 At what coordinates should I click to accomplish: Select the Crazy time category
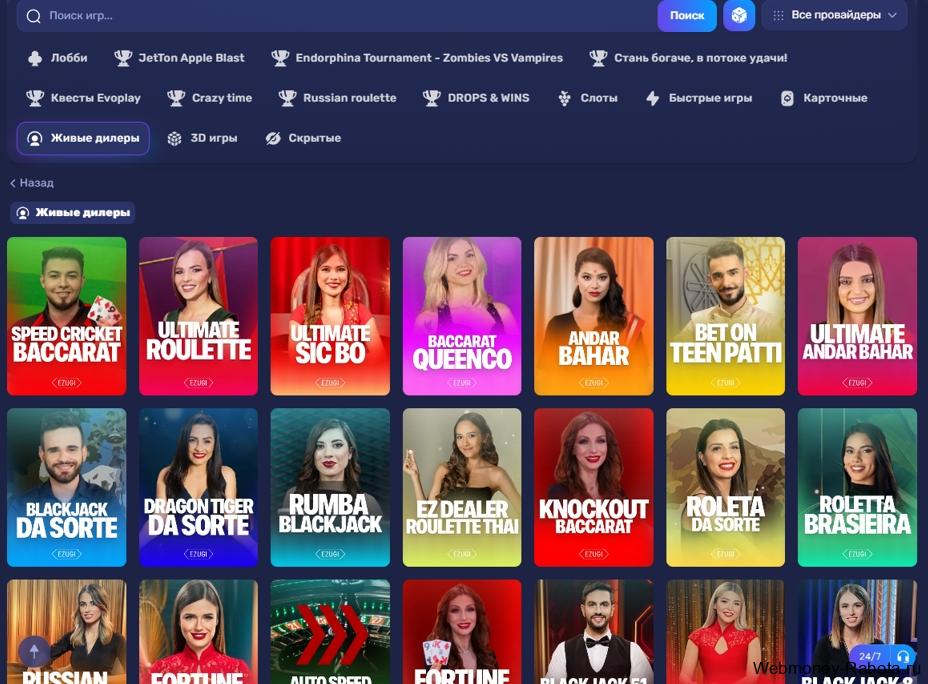[210, 98]
